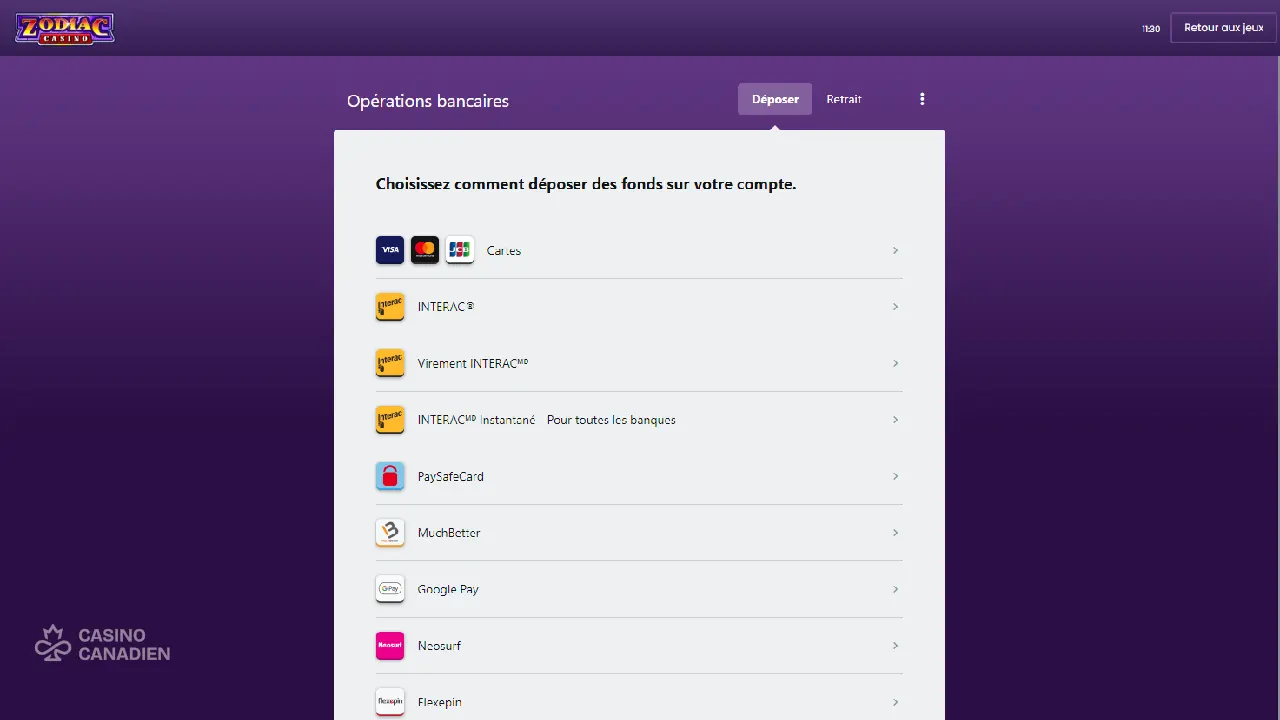Open the three-dot more options menu

tap(922, 99)
